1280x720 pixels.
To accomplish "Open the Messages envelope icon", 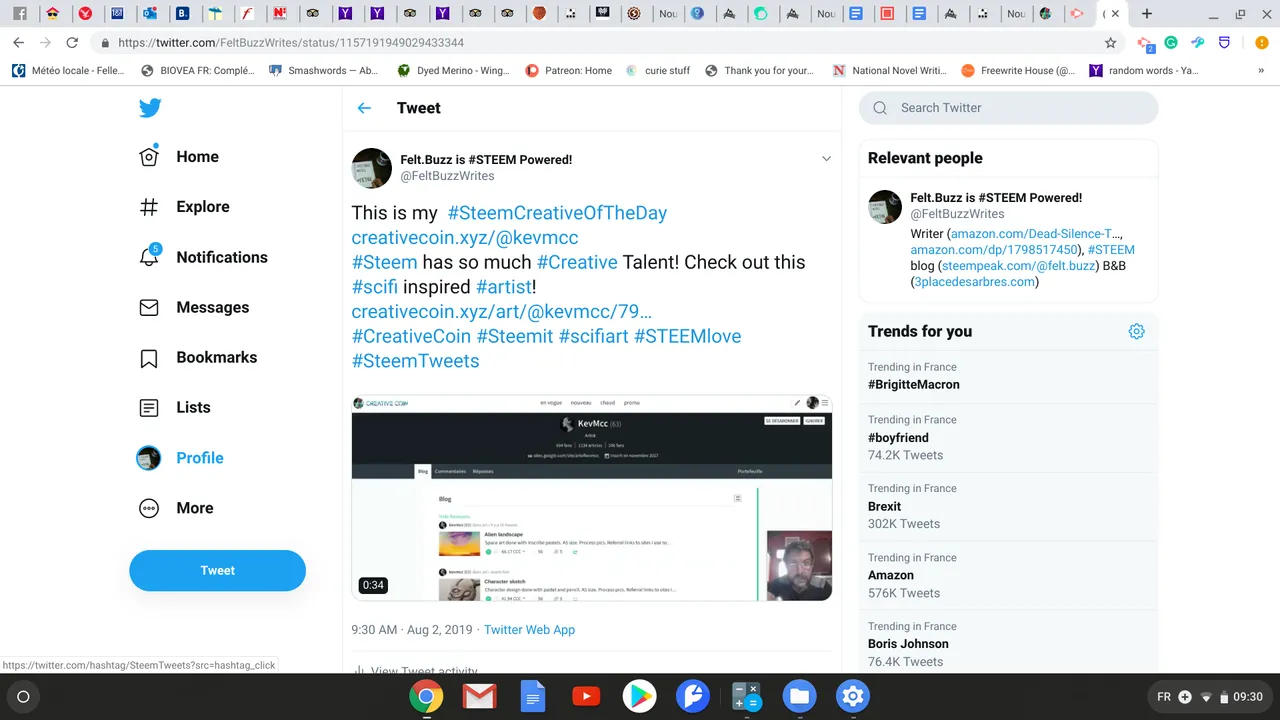I will click(x=149, y=307).
